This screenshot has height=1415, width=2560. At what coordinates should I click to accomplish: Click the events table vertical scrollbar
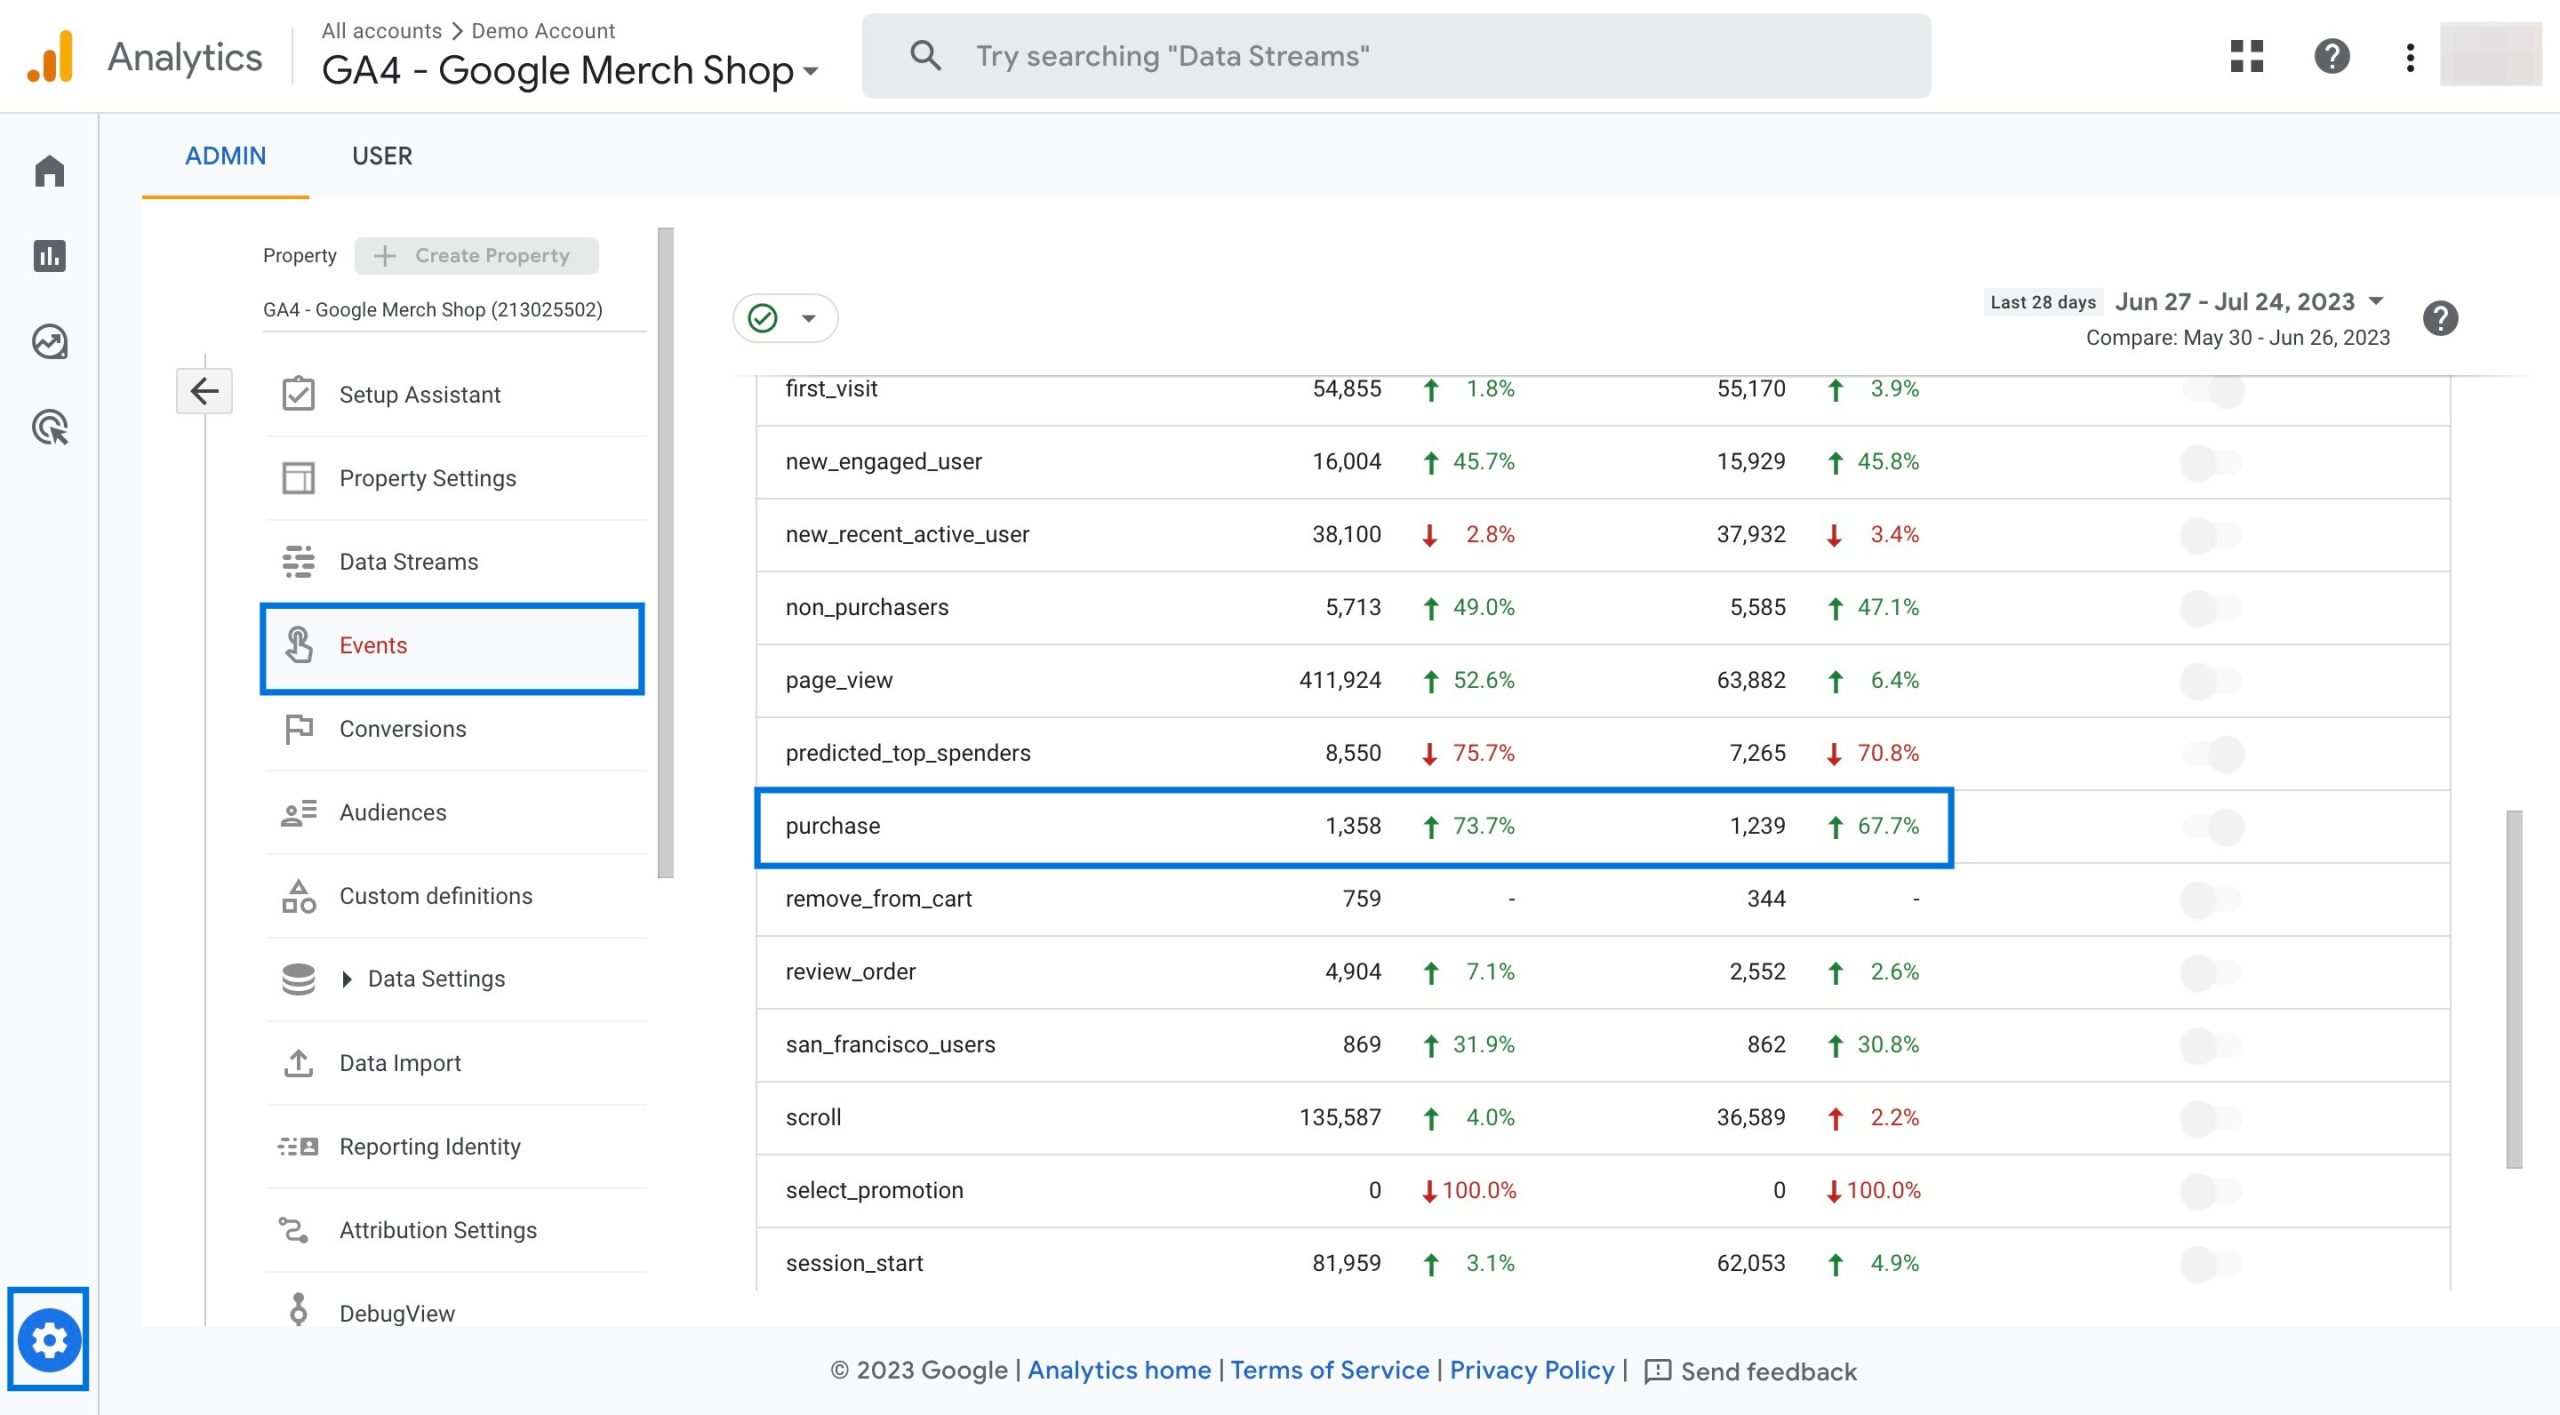(x=2514, y=988)
